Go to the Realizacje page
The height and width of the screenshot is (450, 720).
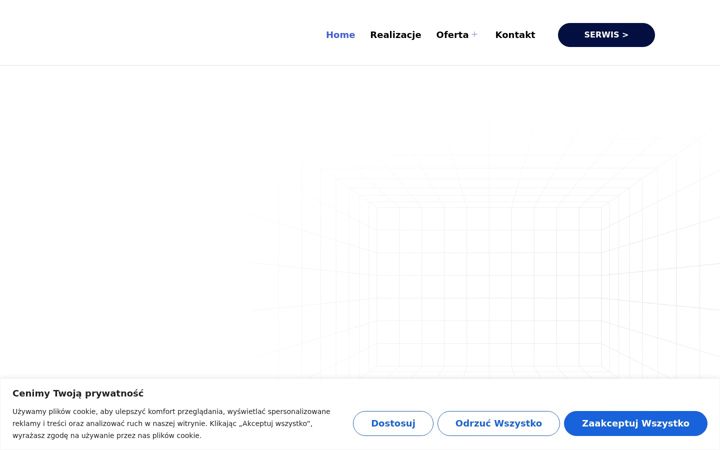[395, 35]
